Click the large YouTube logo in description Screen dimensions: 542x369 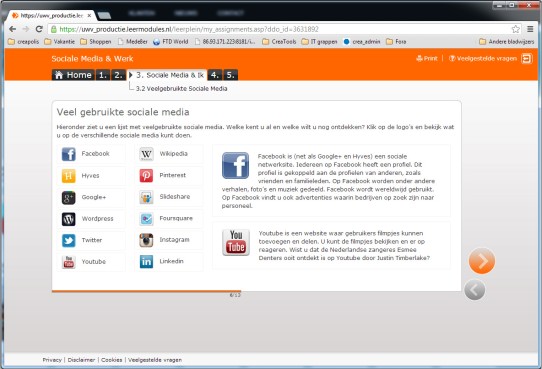pos(236,242)
